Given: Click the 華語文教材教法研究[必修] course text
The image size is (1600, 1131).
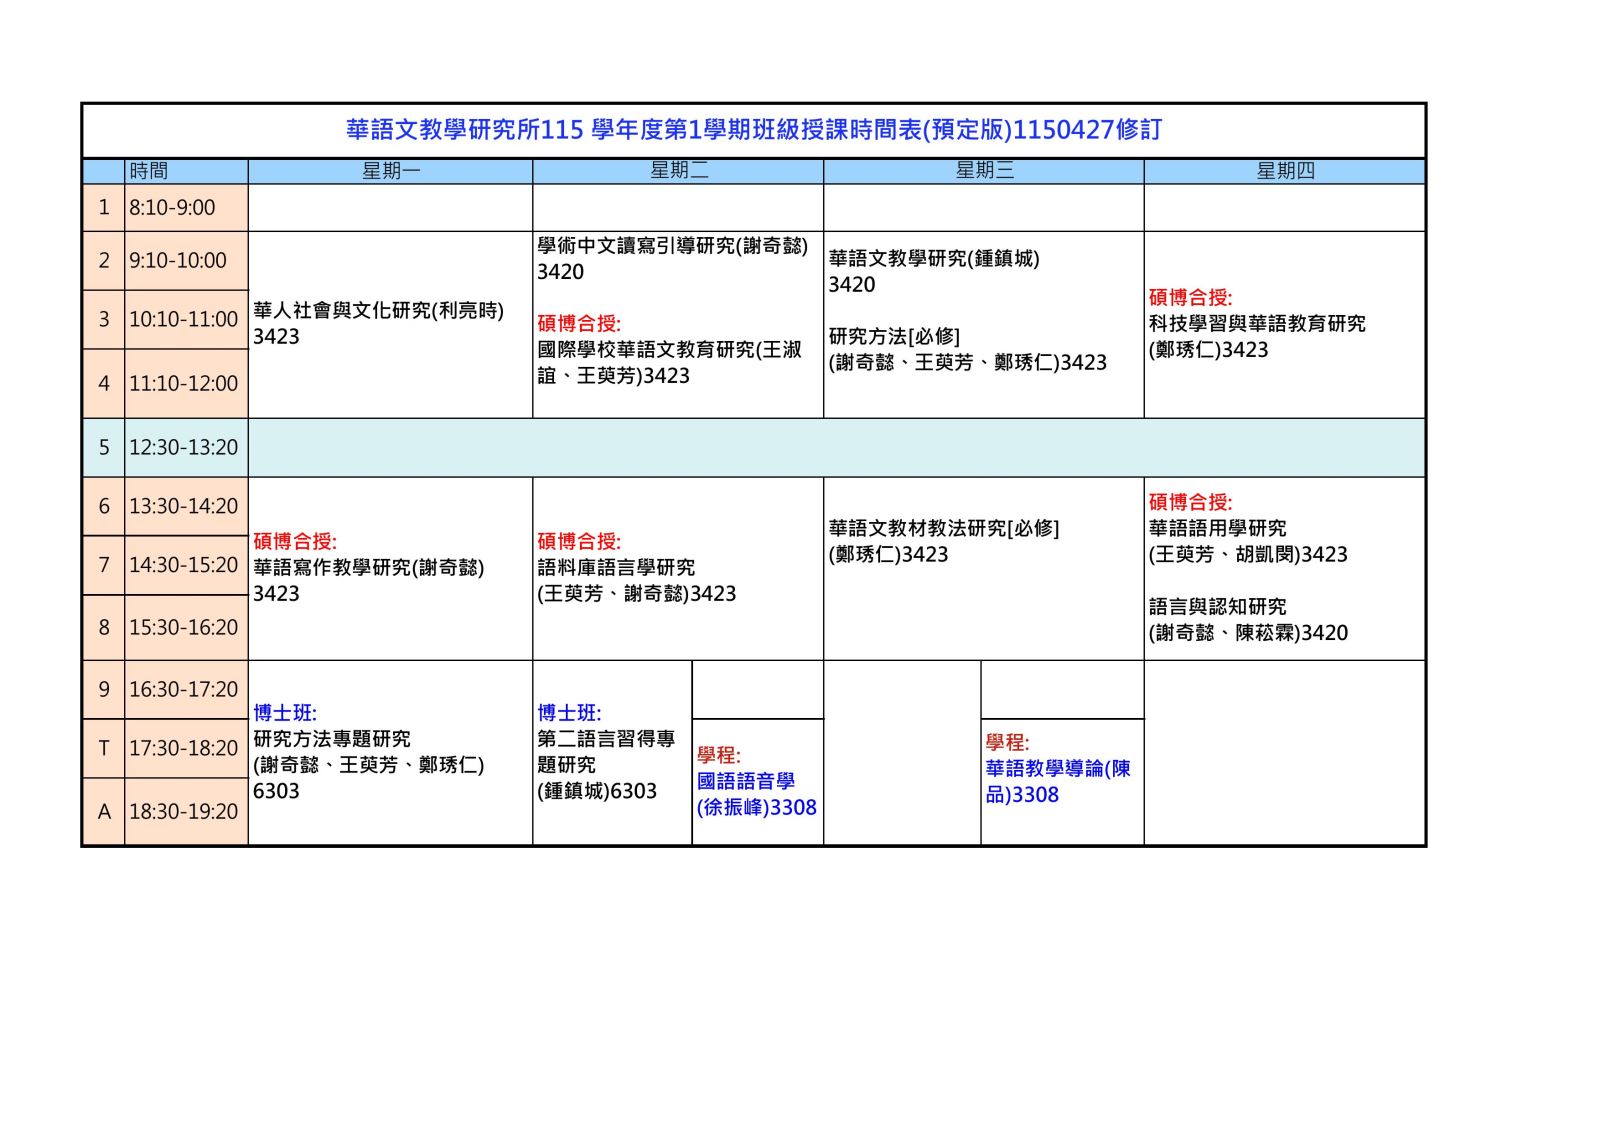Looking at the screenshot, I should click(x=943, y=529).
